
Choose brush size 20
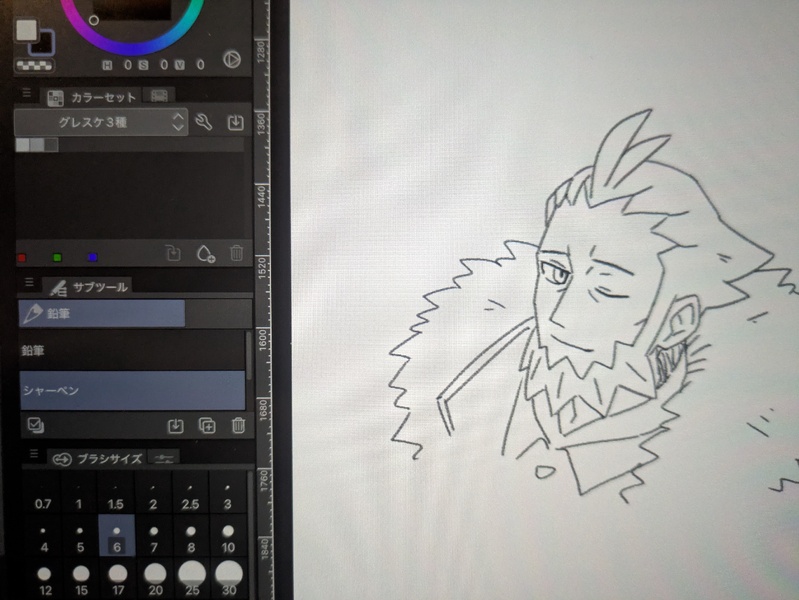coord(155,580)
